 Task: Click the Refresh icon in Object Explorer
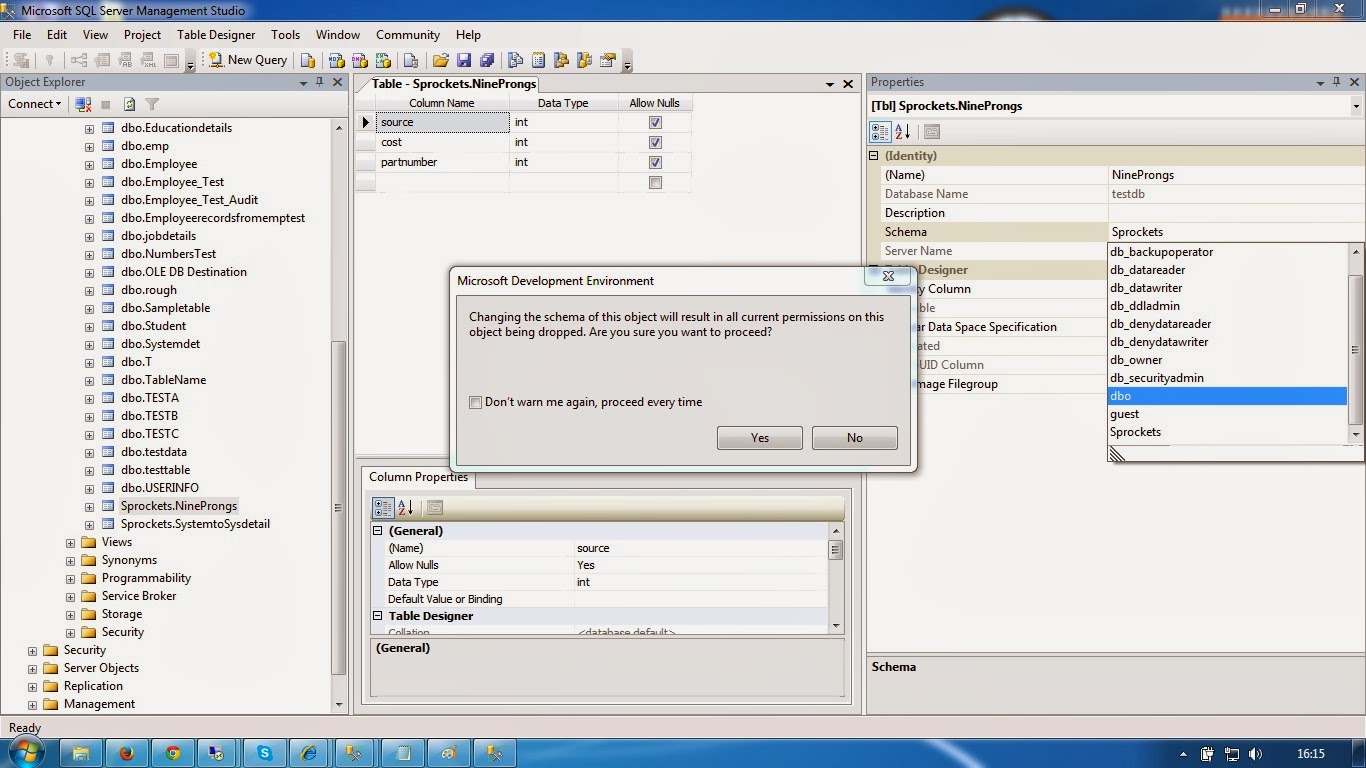pyautogui.click(x=129, y=104)
